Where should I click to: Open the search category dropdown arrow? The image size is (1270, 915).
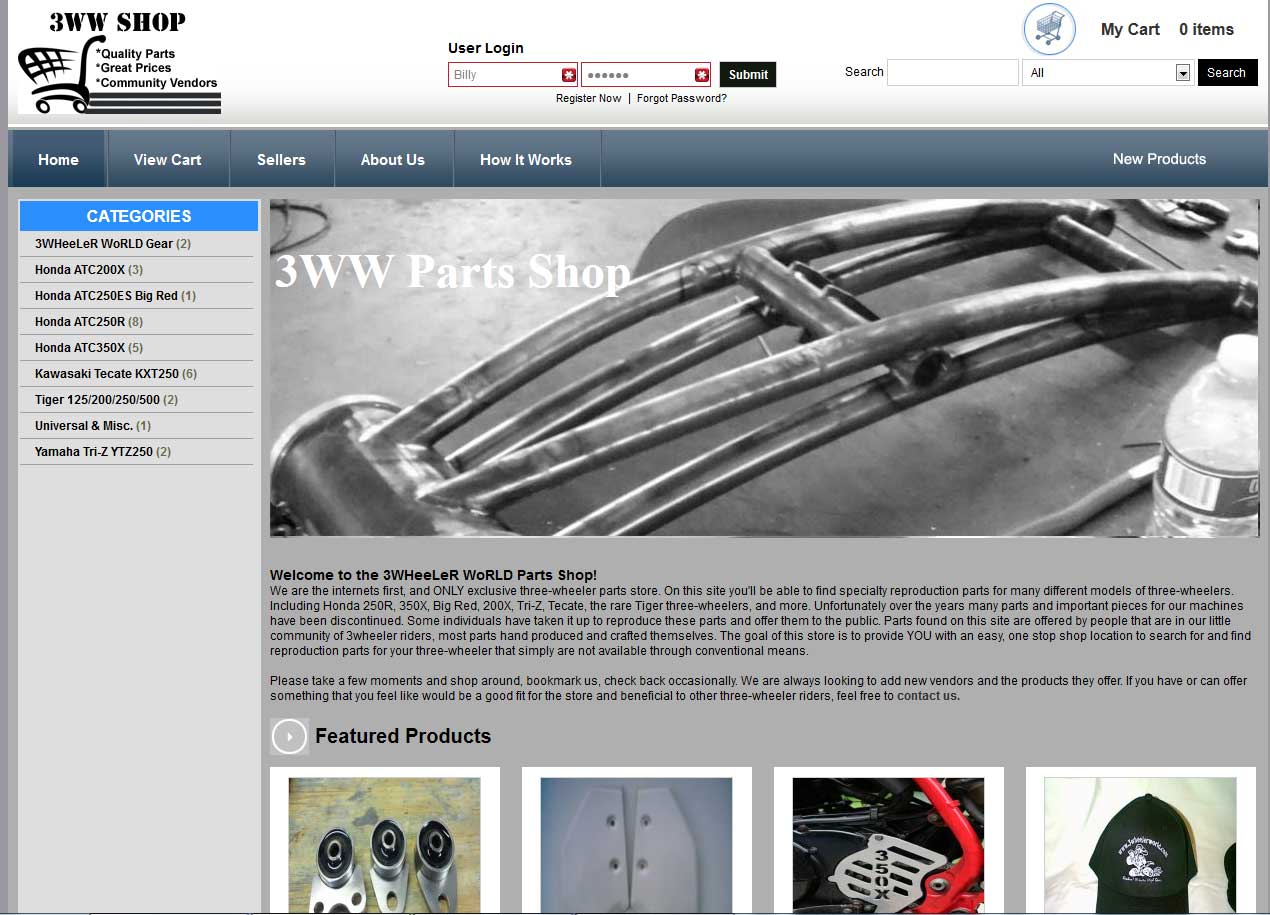[1183, 73]
